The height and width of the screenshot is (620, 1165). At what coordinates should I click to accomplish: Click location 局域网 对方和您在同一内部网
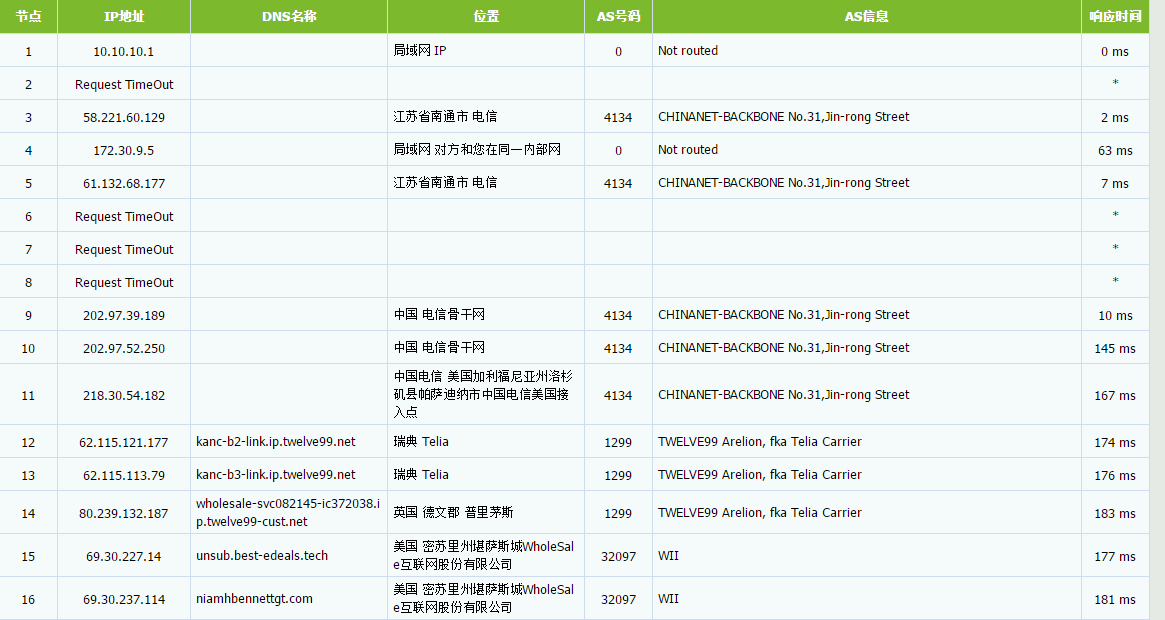point(477,149)
